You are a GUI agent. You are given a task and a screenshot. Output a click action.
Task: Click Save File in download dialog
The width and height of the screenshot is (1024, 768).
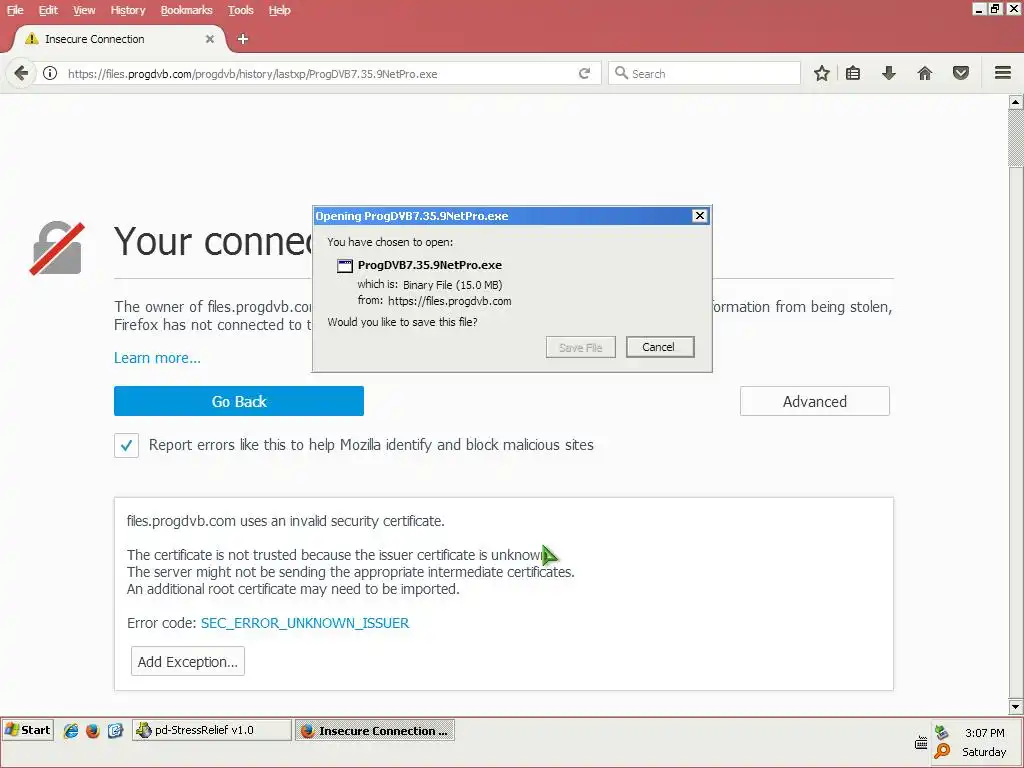point(581,347)
